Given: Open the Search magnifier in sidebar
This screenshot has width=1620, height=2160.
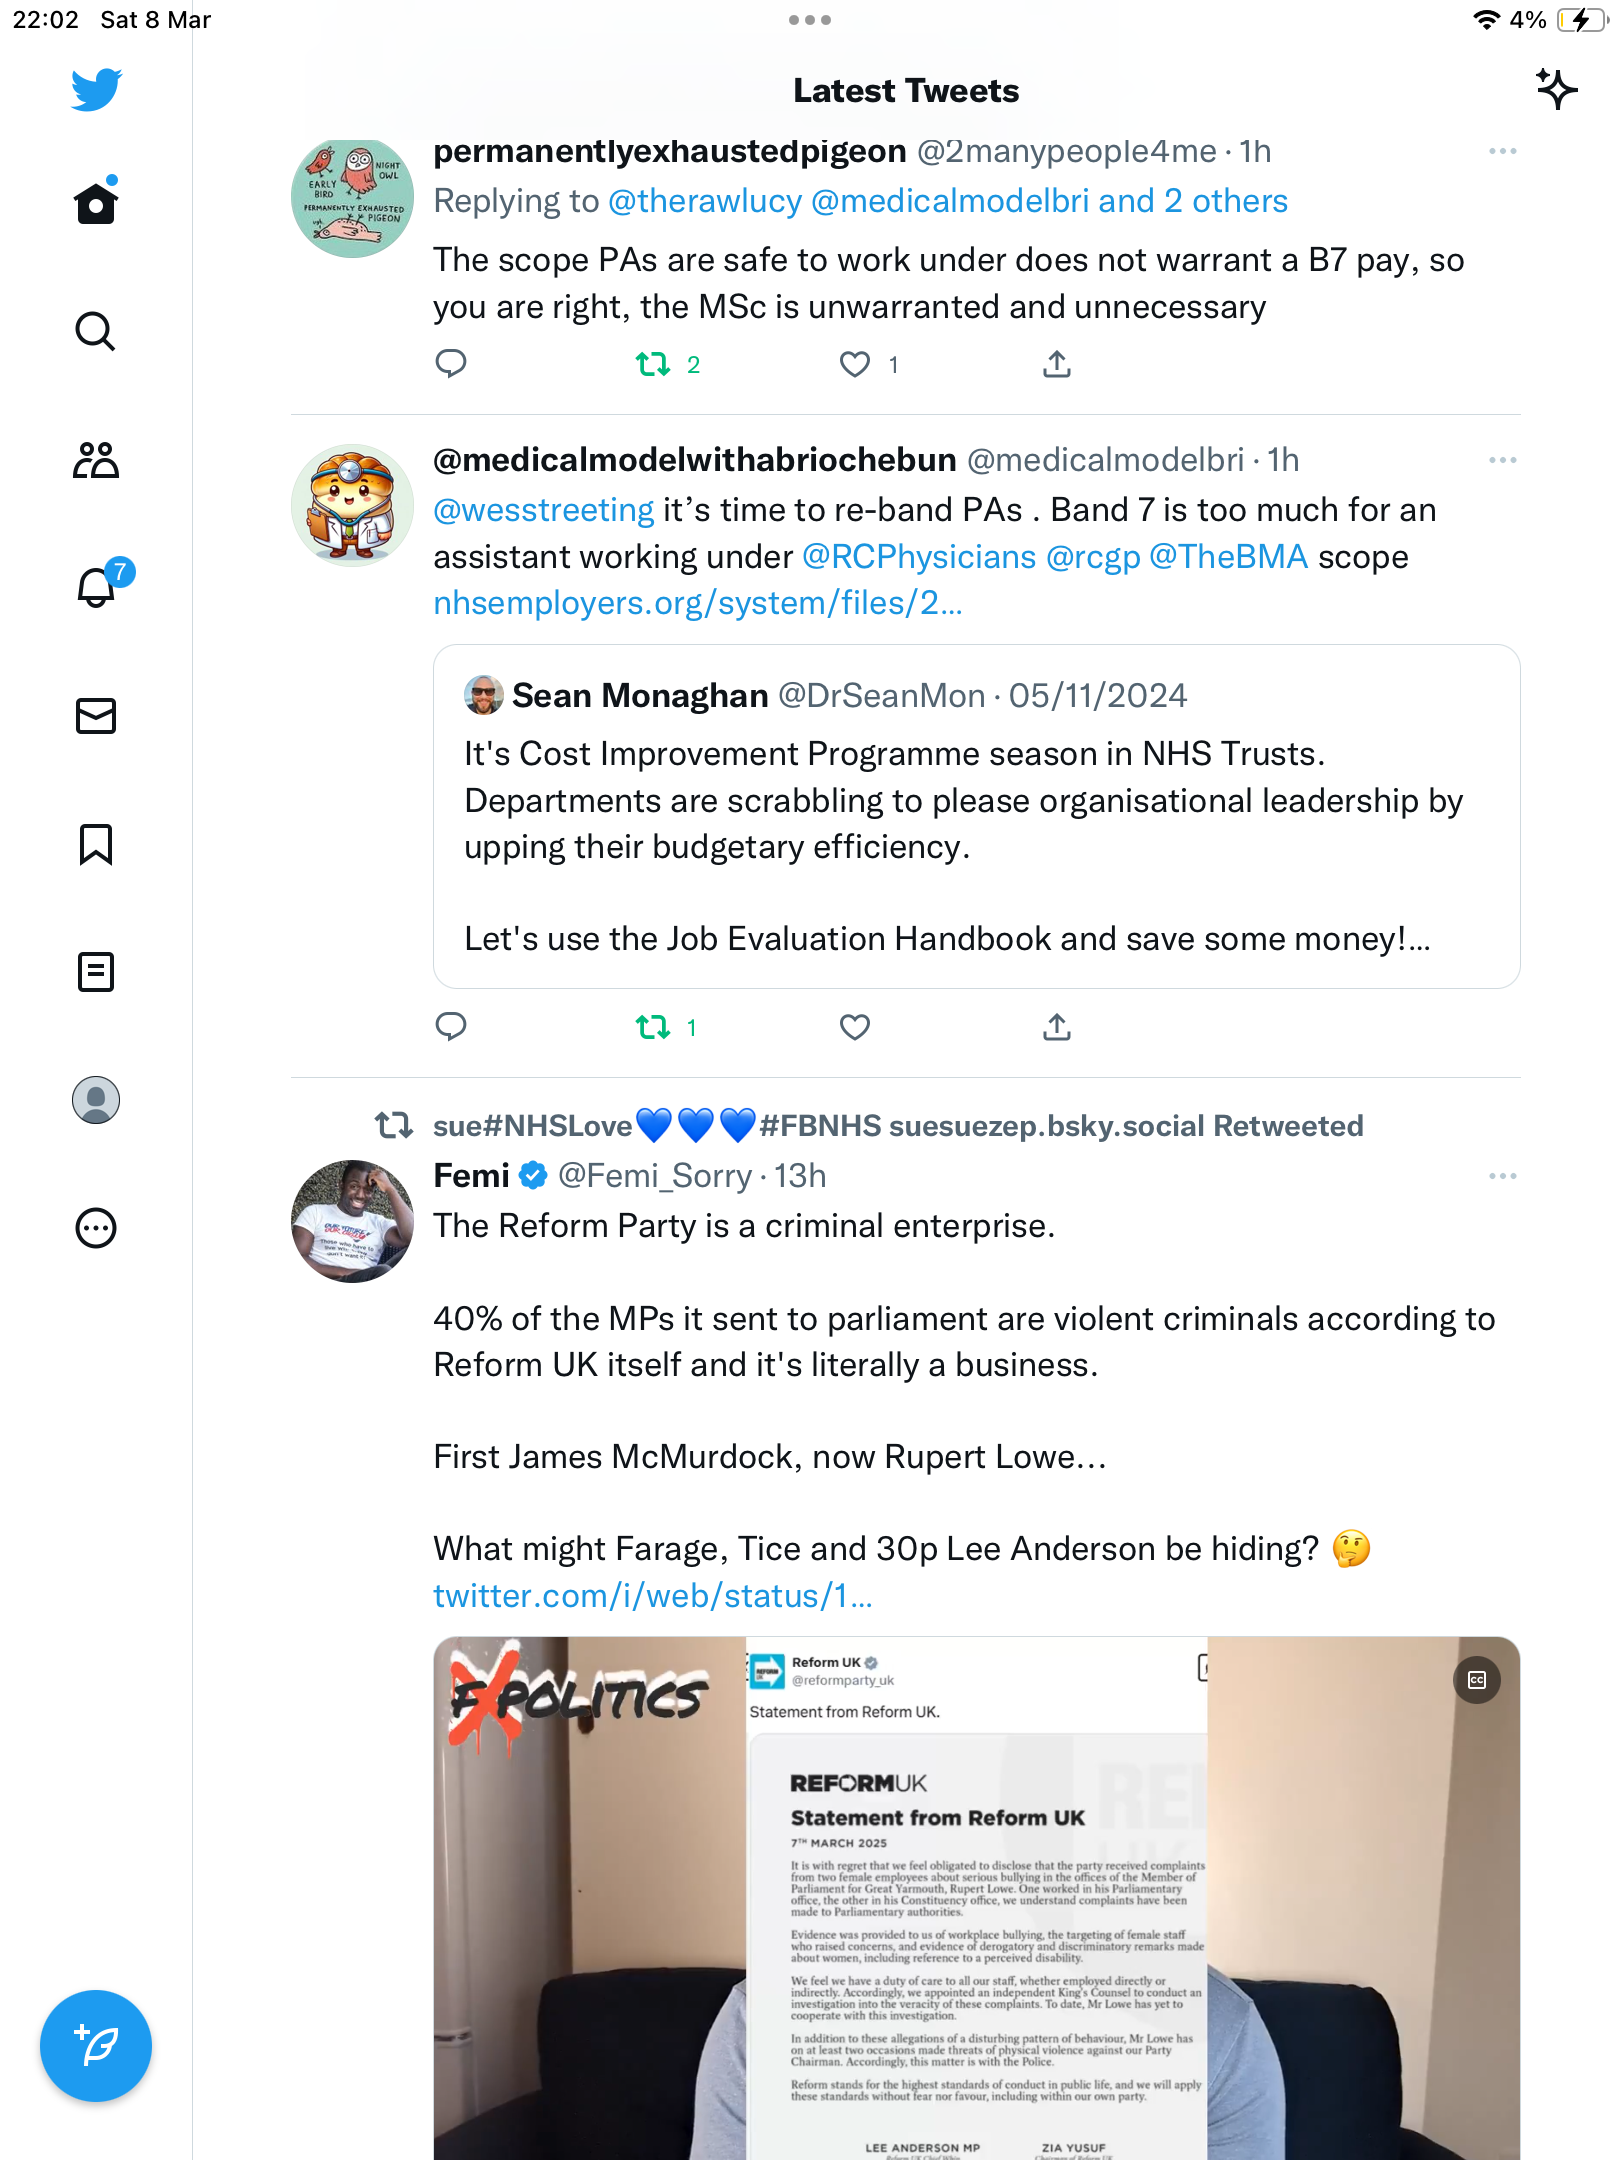Looking at the screenshot, I should coord(96,331).
